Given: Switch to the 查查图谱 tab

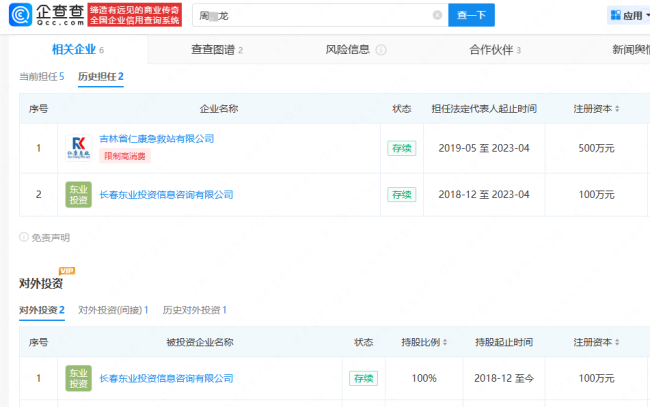Looking at the screenshot, I should coord(217,50).
